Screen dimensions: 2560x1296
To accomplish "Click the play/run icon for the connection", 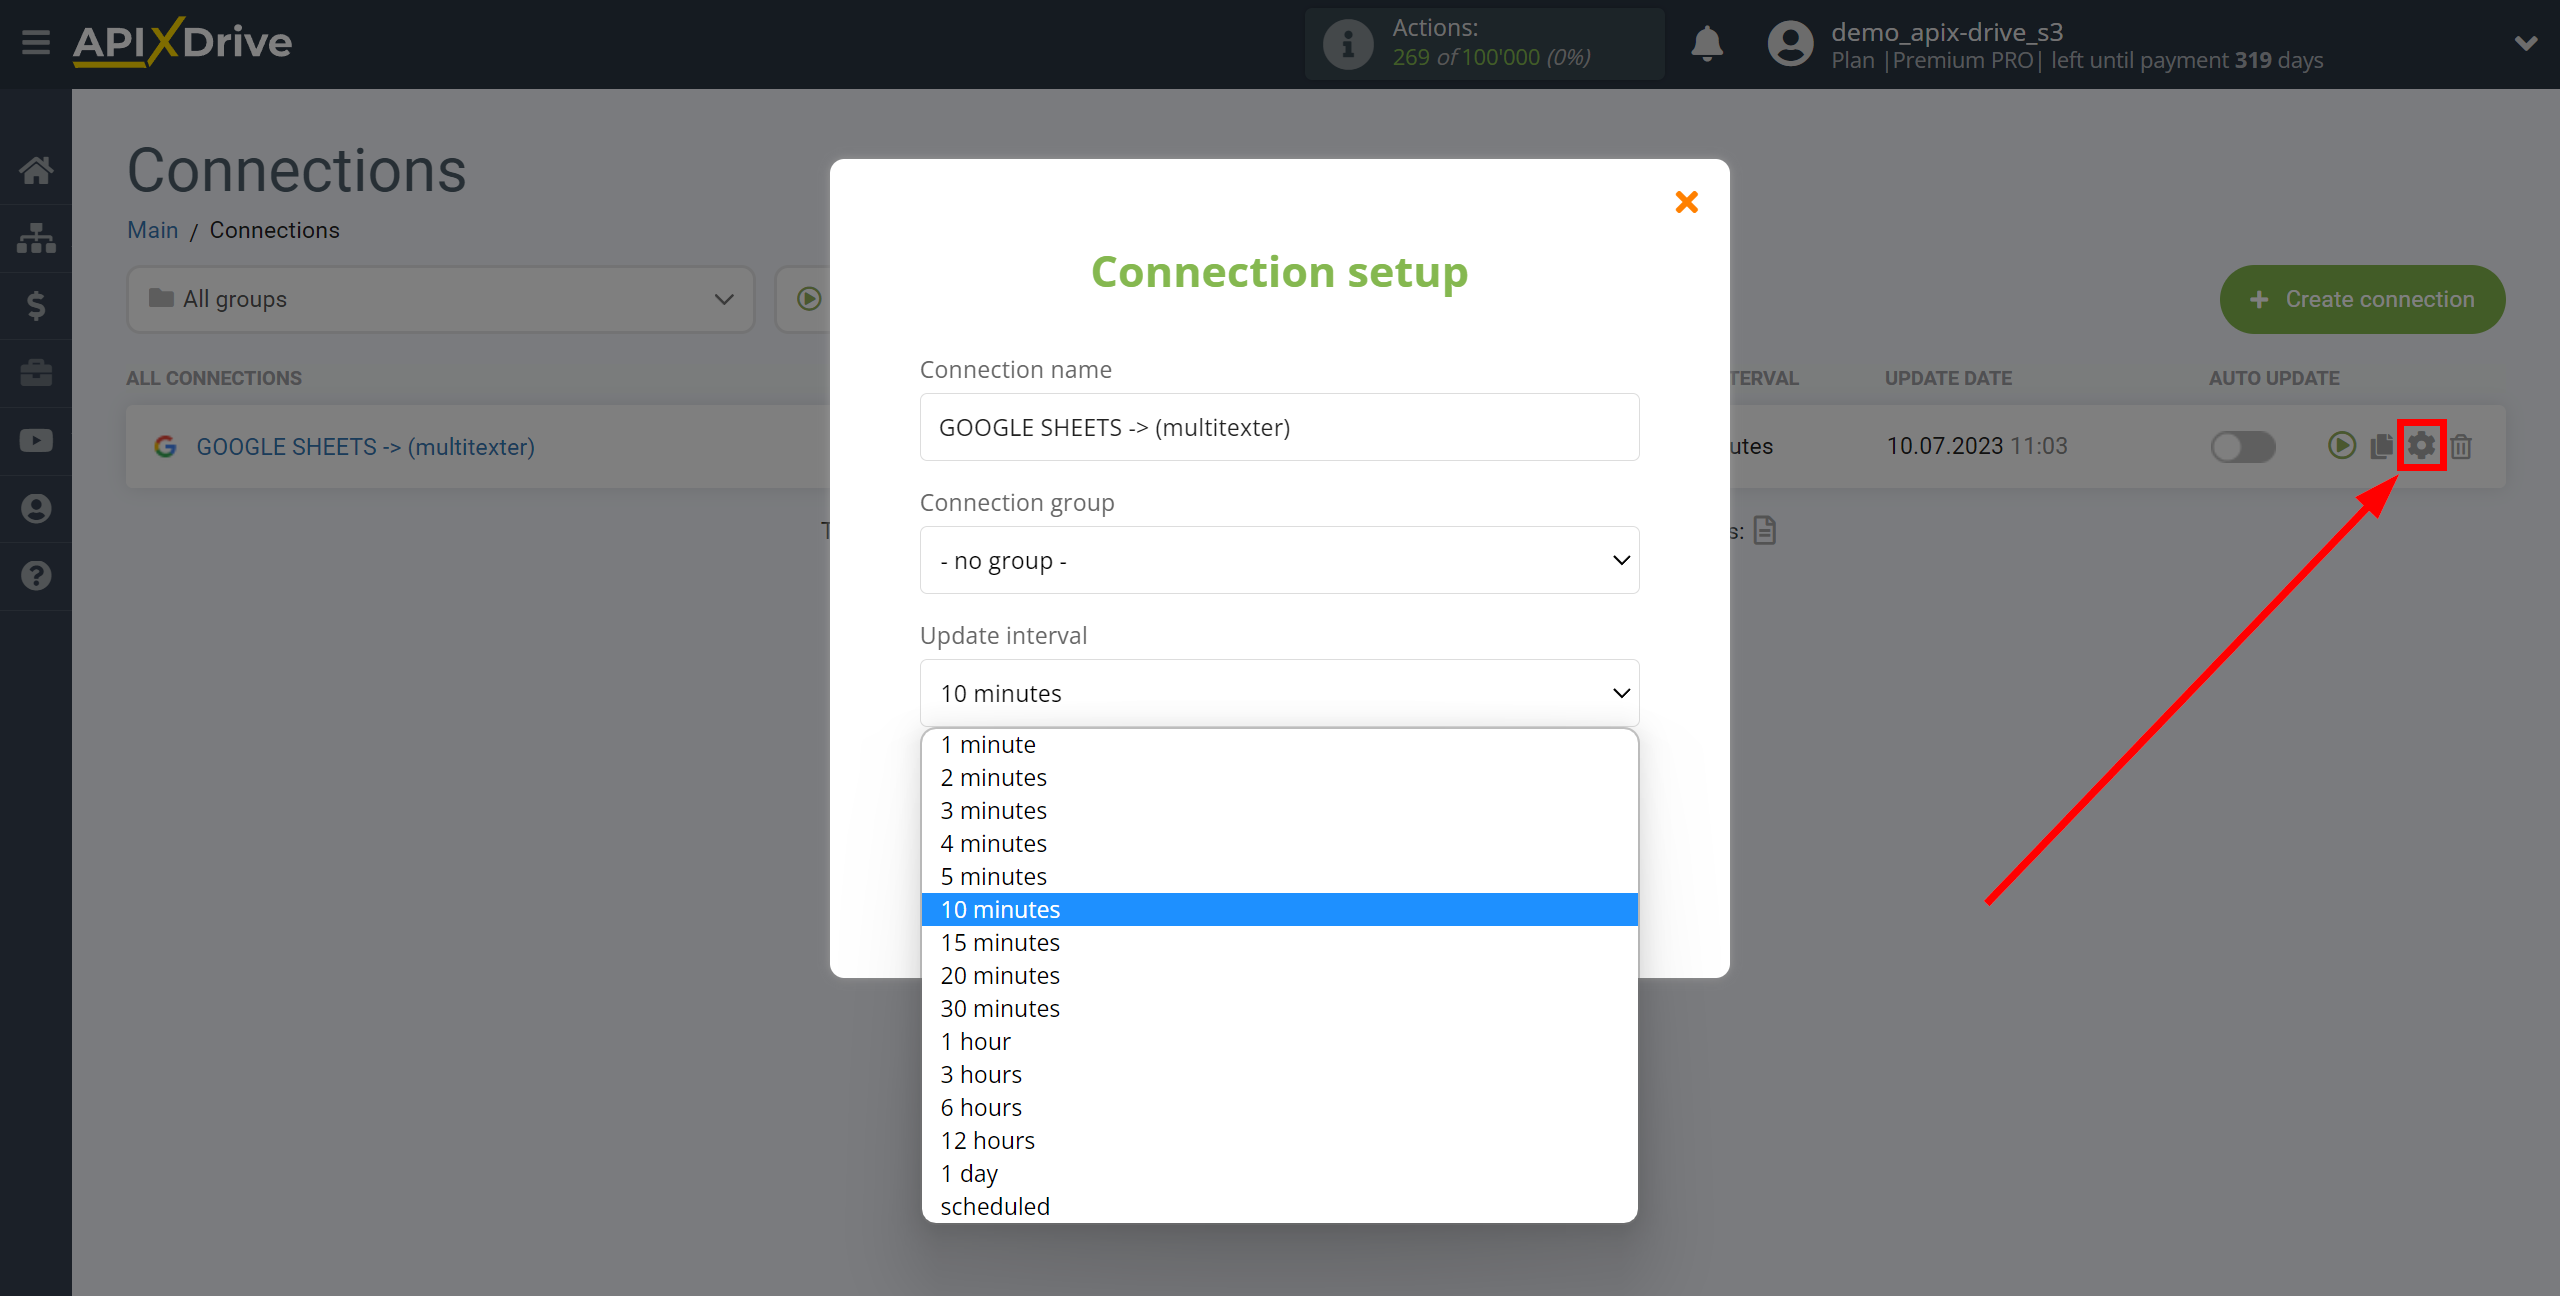I will 2340,446.
